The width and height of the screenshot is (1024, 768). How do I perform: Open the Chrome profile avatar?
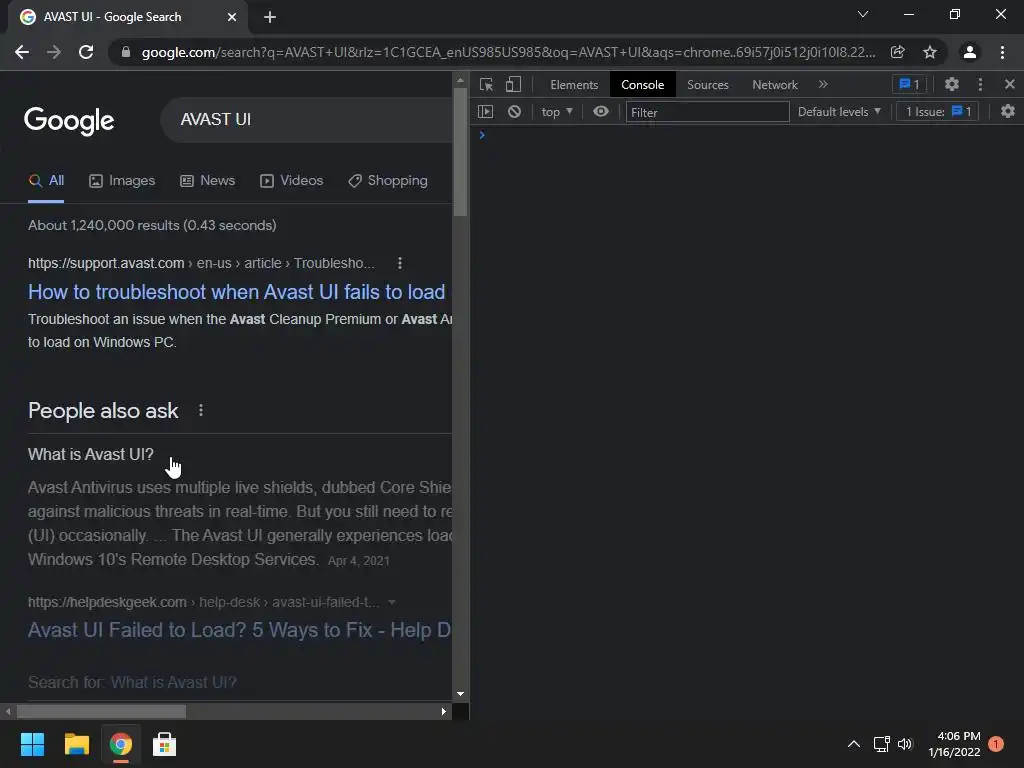click(970, 52)
